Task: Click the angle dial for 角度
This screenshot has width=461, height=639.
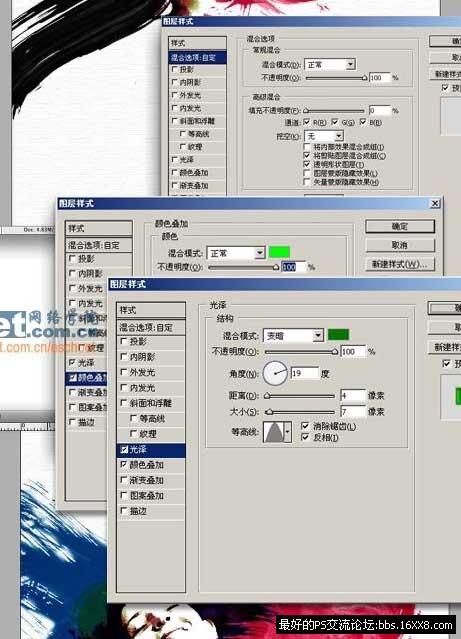Action: (x=275, y=373)
